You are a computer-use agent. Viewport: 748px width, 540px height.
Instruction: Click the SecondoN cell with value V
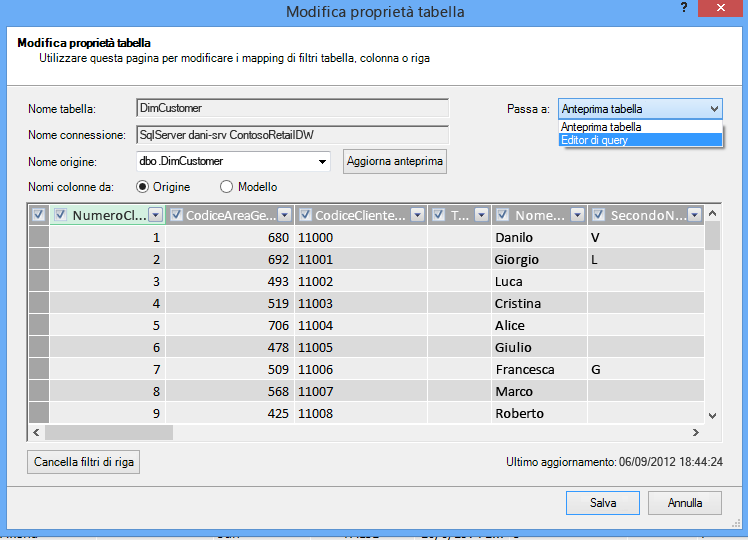tap(646, 237)
